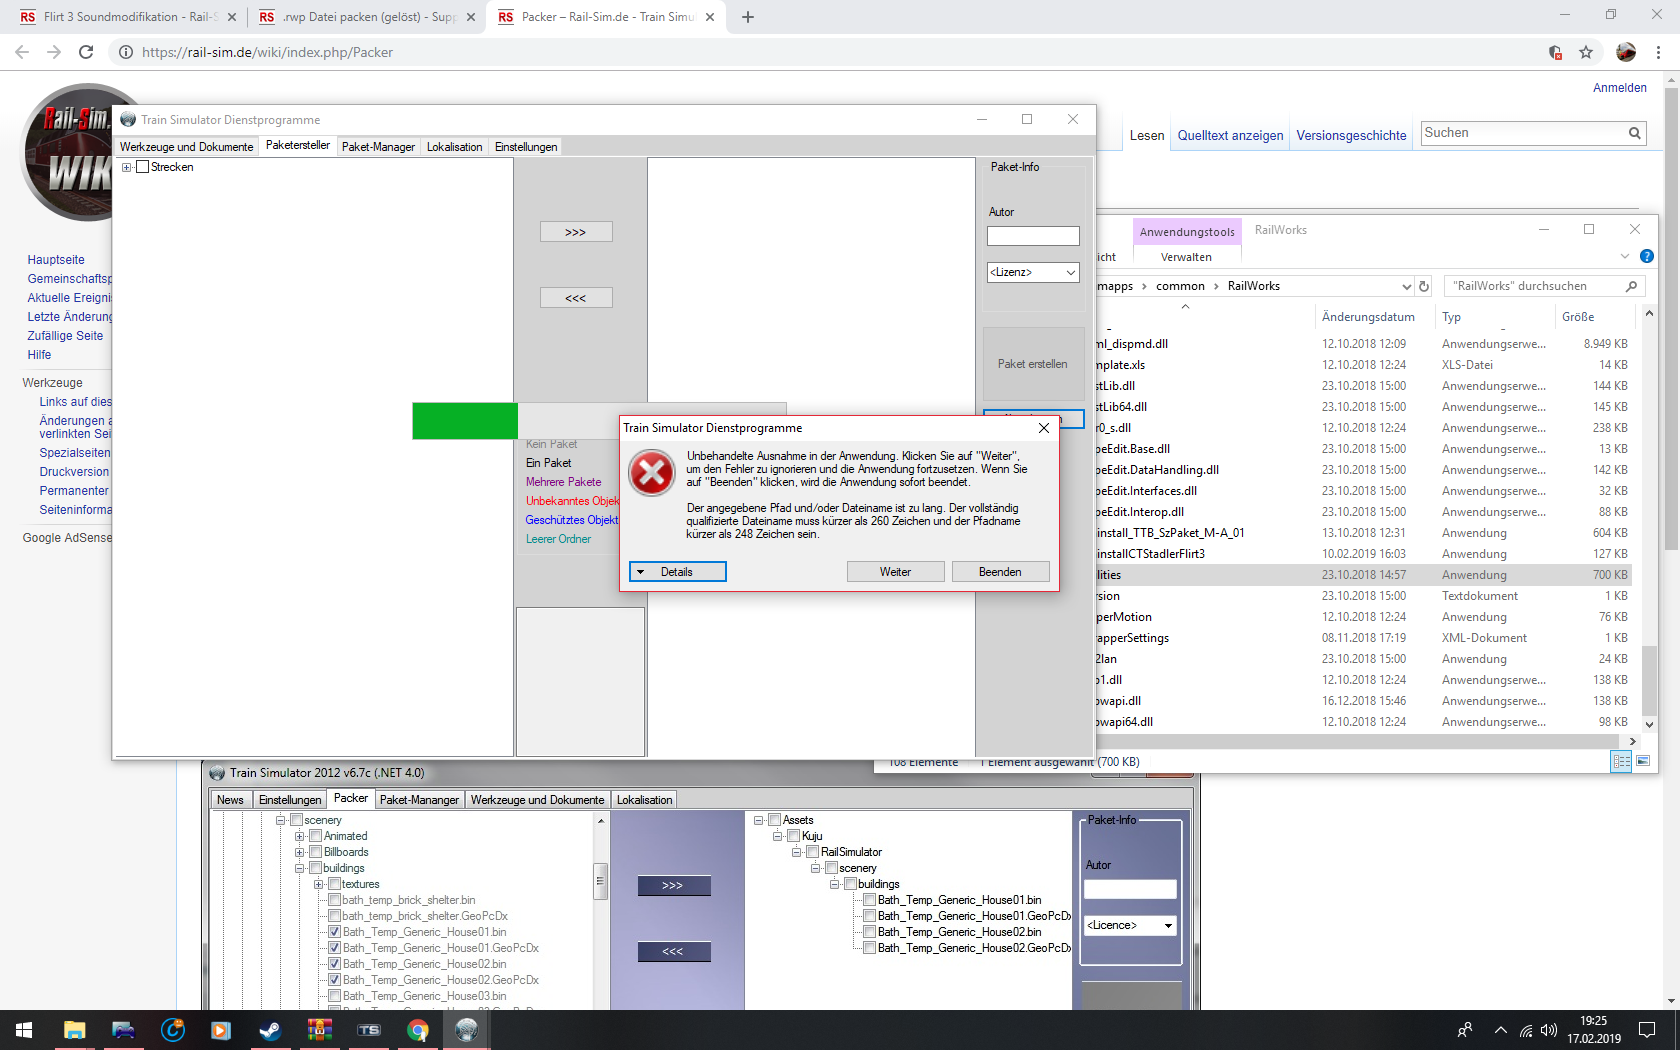This screenshot has width=1680, height=1050.
Task: Switch Explorer to details view
Action: coord(1621,762)
